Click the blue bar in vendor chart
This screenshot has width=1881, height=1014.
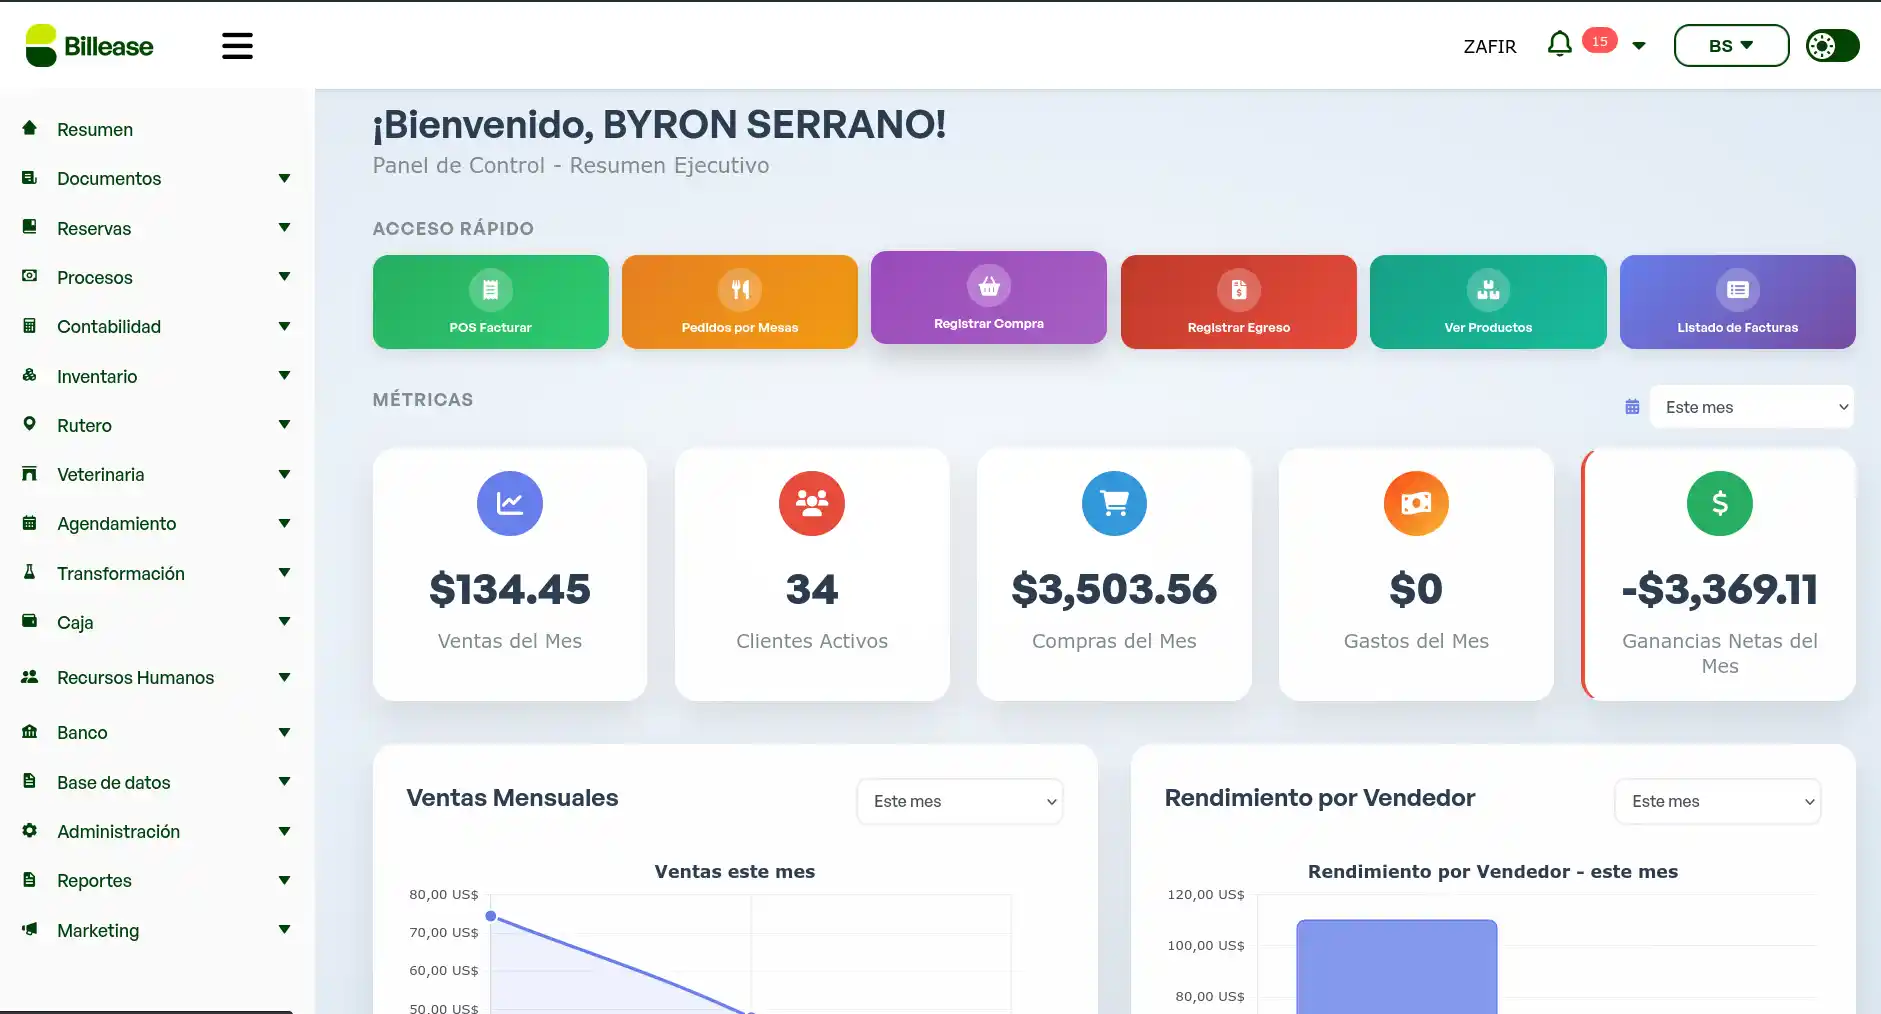(x=1396, y=967)
